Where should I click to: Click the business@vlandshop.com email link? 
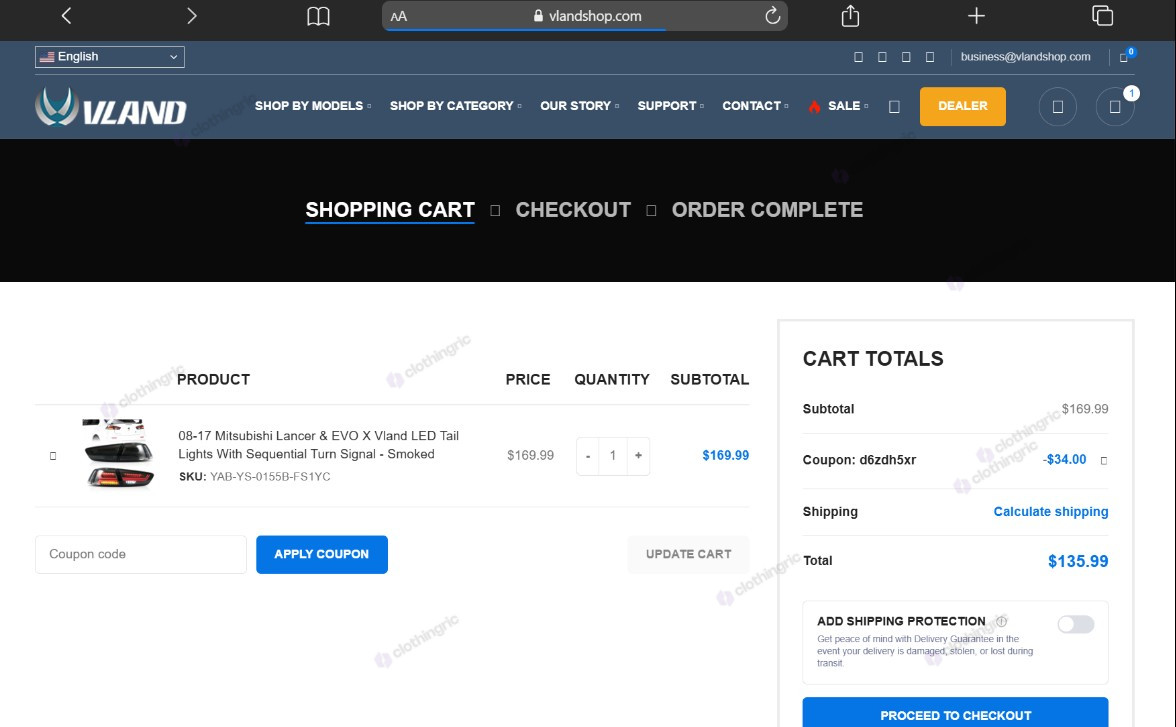pos(1025,57)
